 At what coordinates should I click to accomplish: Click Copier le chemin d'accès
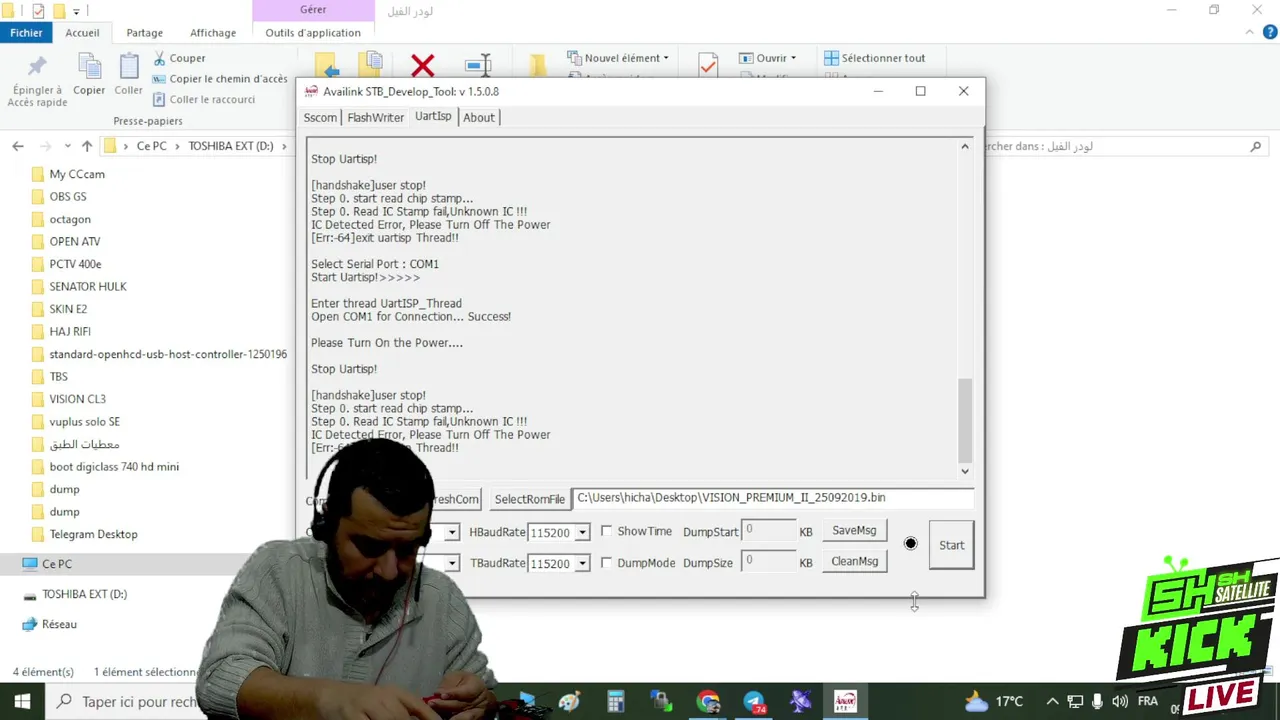pyautogui.click(x=220, y=79)
